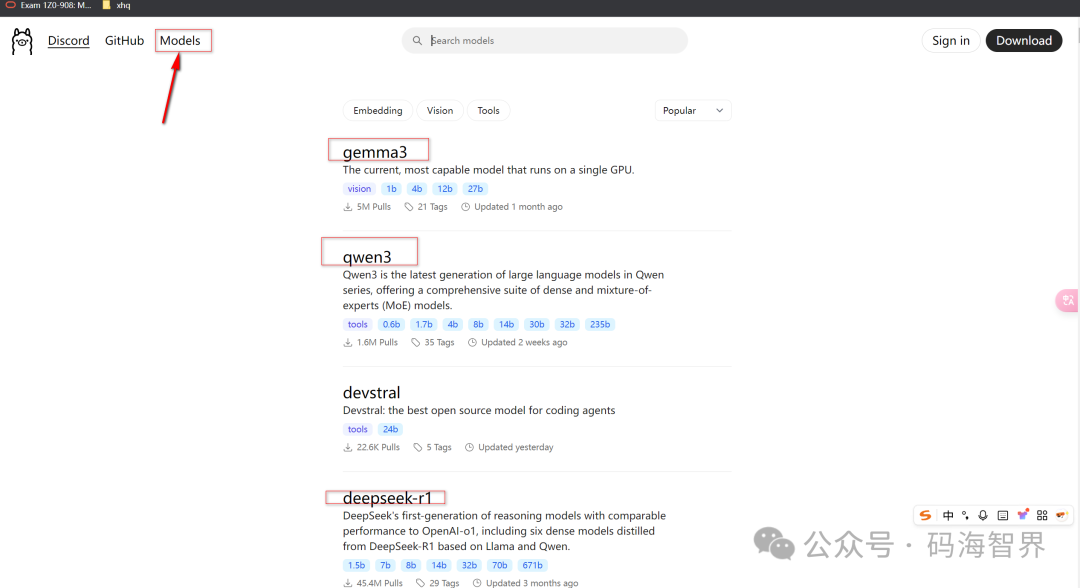Select qwen3 4b size tag
The height and width of the screenshot is (588, 1080).
453,324
